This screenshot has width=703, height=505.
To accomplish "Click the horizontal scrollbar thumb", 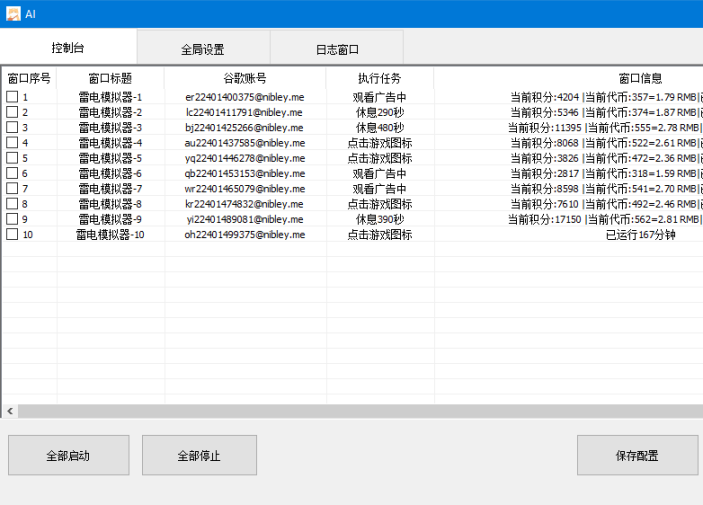I will (360, 411).
